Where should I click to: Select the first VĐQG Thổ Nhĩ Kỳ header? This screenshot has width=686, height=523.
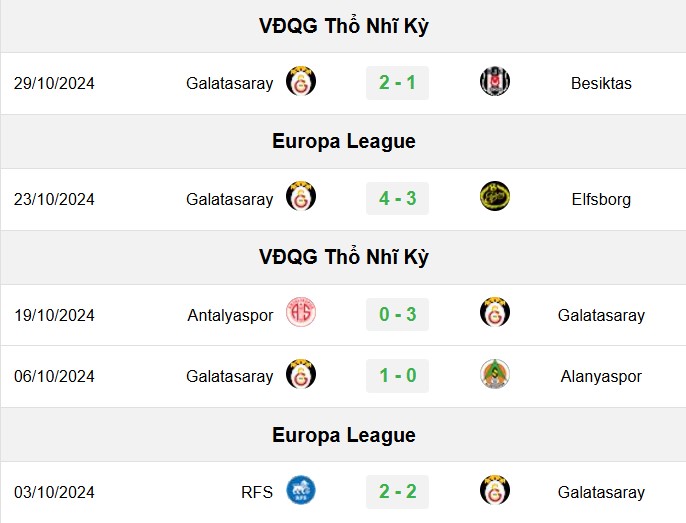coord(343,26)
